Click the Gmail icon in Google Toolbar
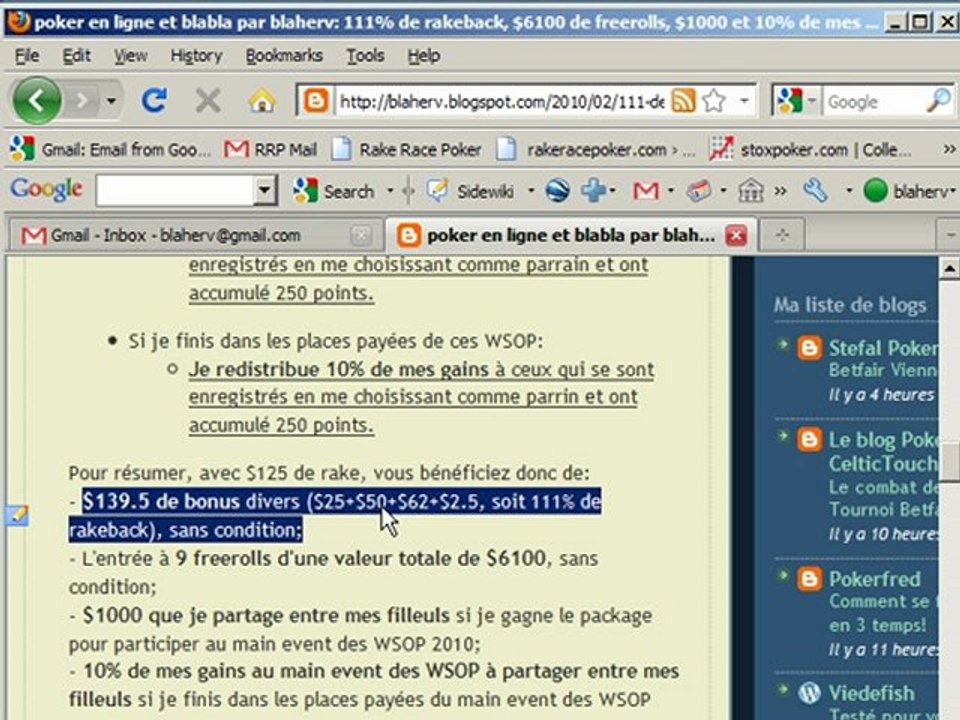Viewport: 960px width, 720px height. (x=647, y=191)
